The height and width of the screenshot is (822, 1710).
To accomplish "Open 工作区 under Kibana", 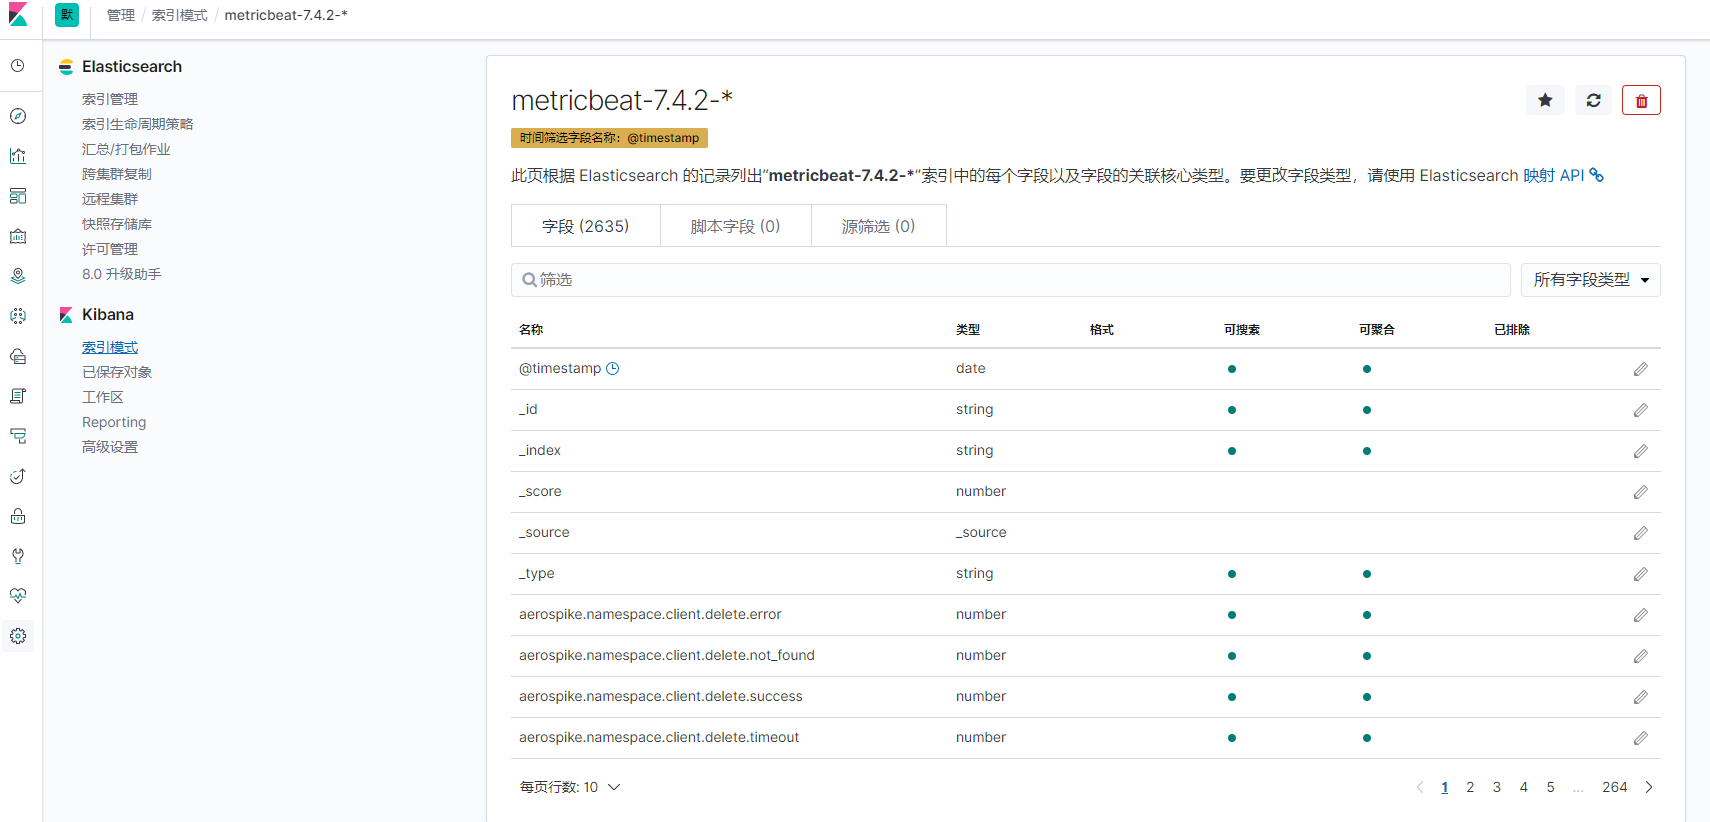I will click(103, 397).
